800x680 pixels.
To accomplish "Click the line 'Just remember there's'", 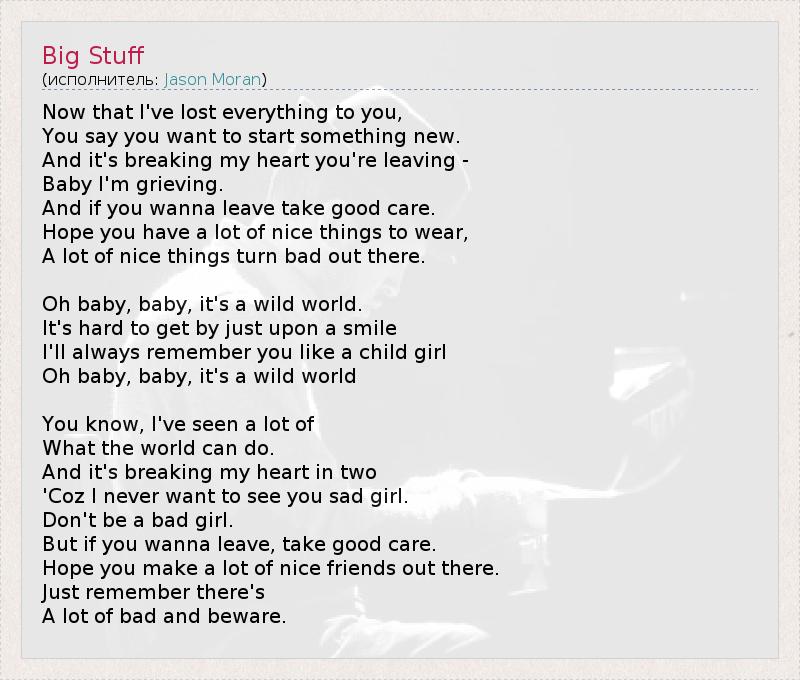I will coord(153,592).
